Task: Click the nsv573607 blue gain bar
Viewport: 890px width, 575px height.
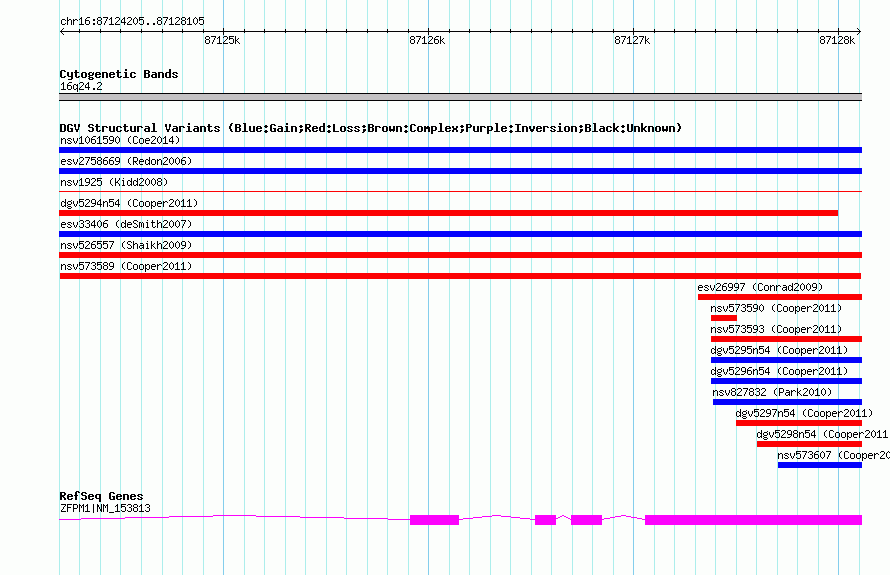Action: pyautogui.click(x=820, y=465)
